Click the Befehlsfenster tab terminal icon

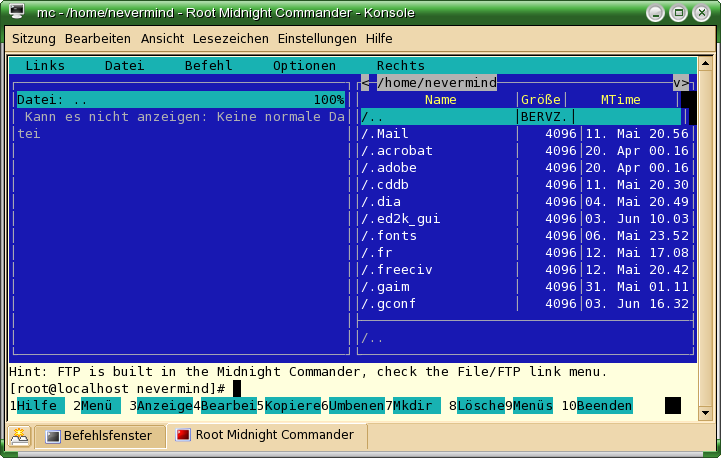52,436
